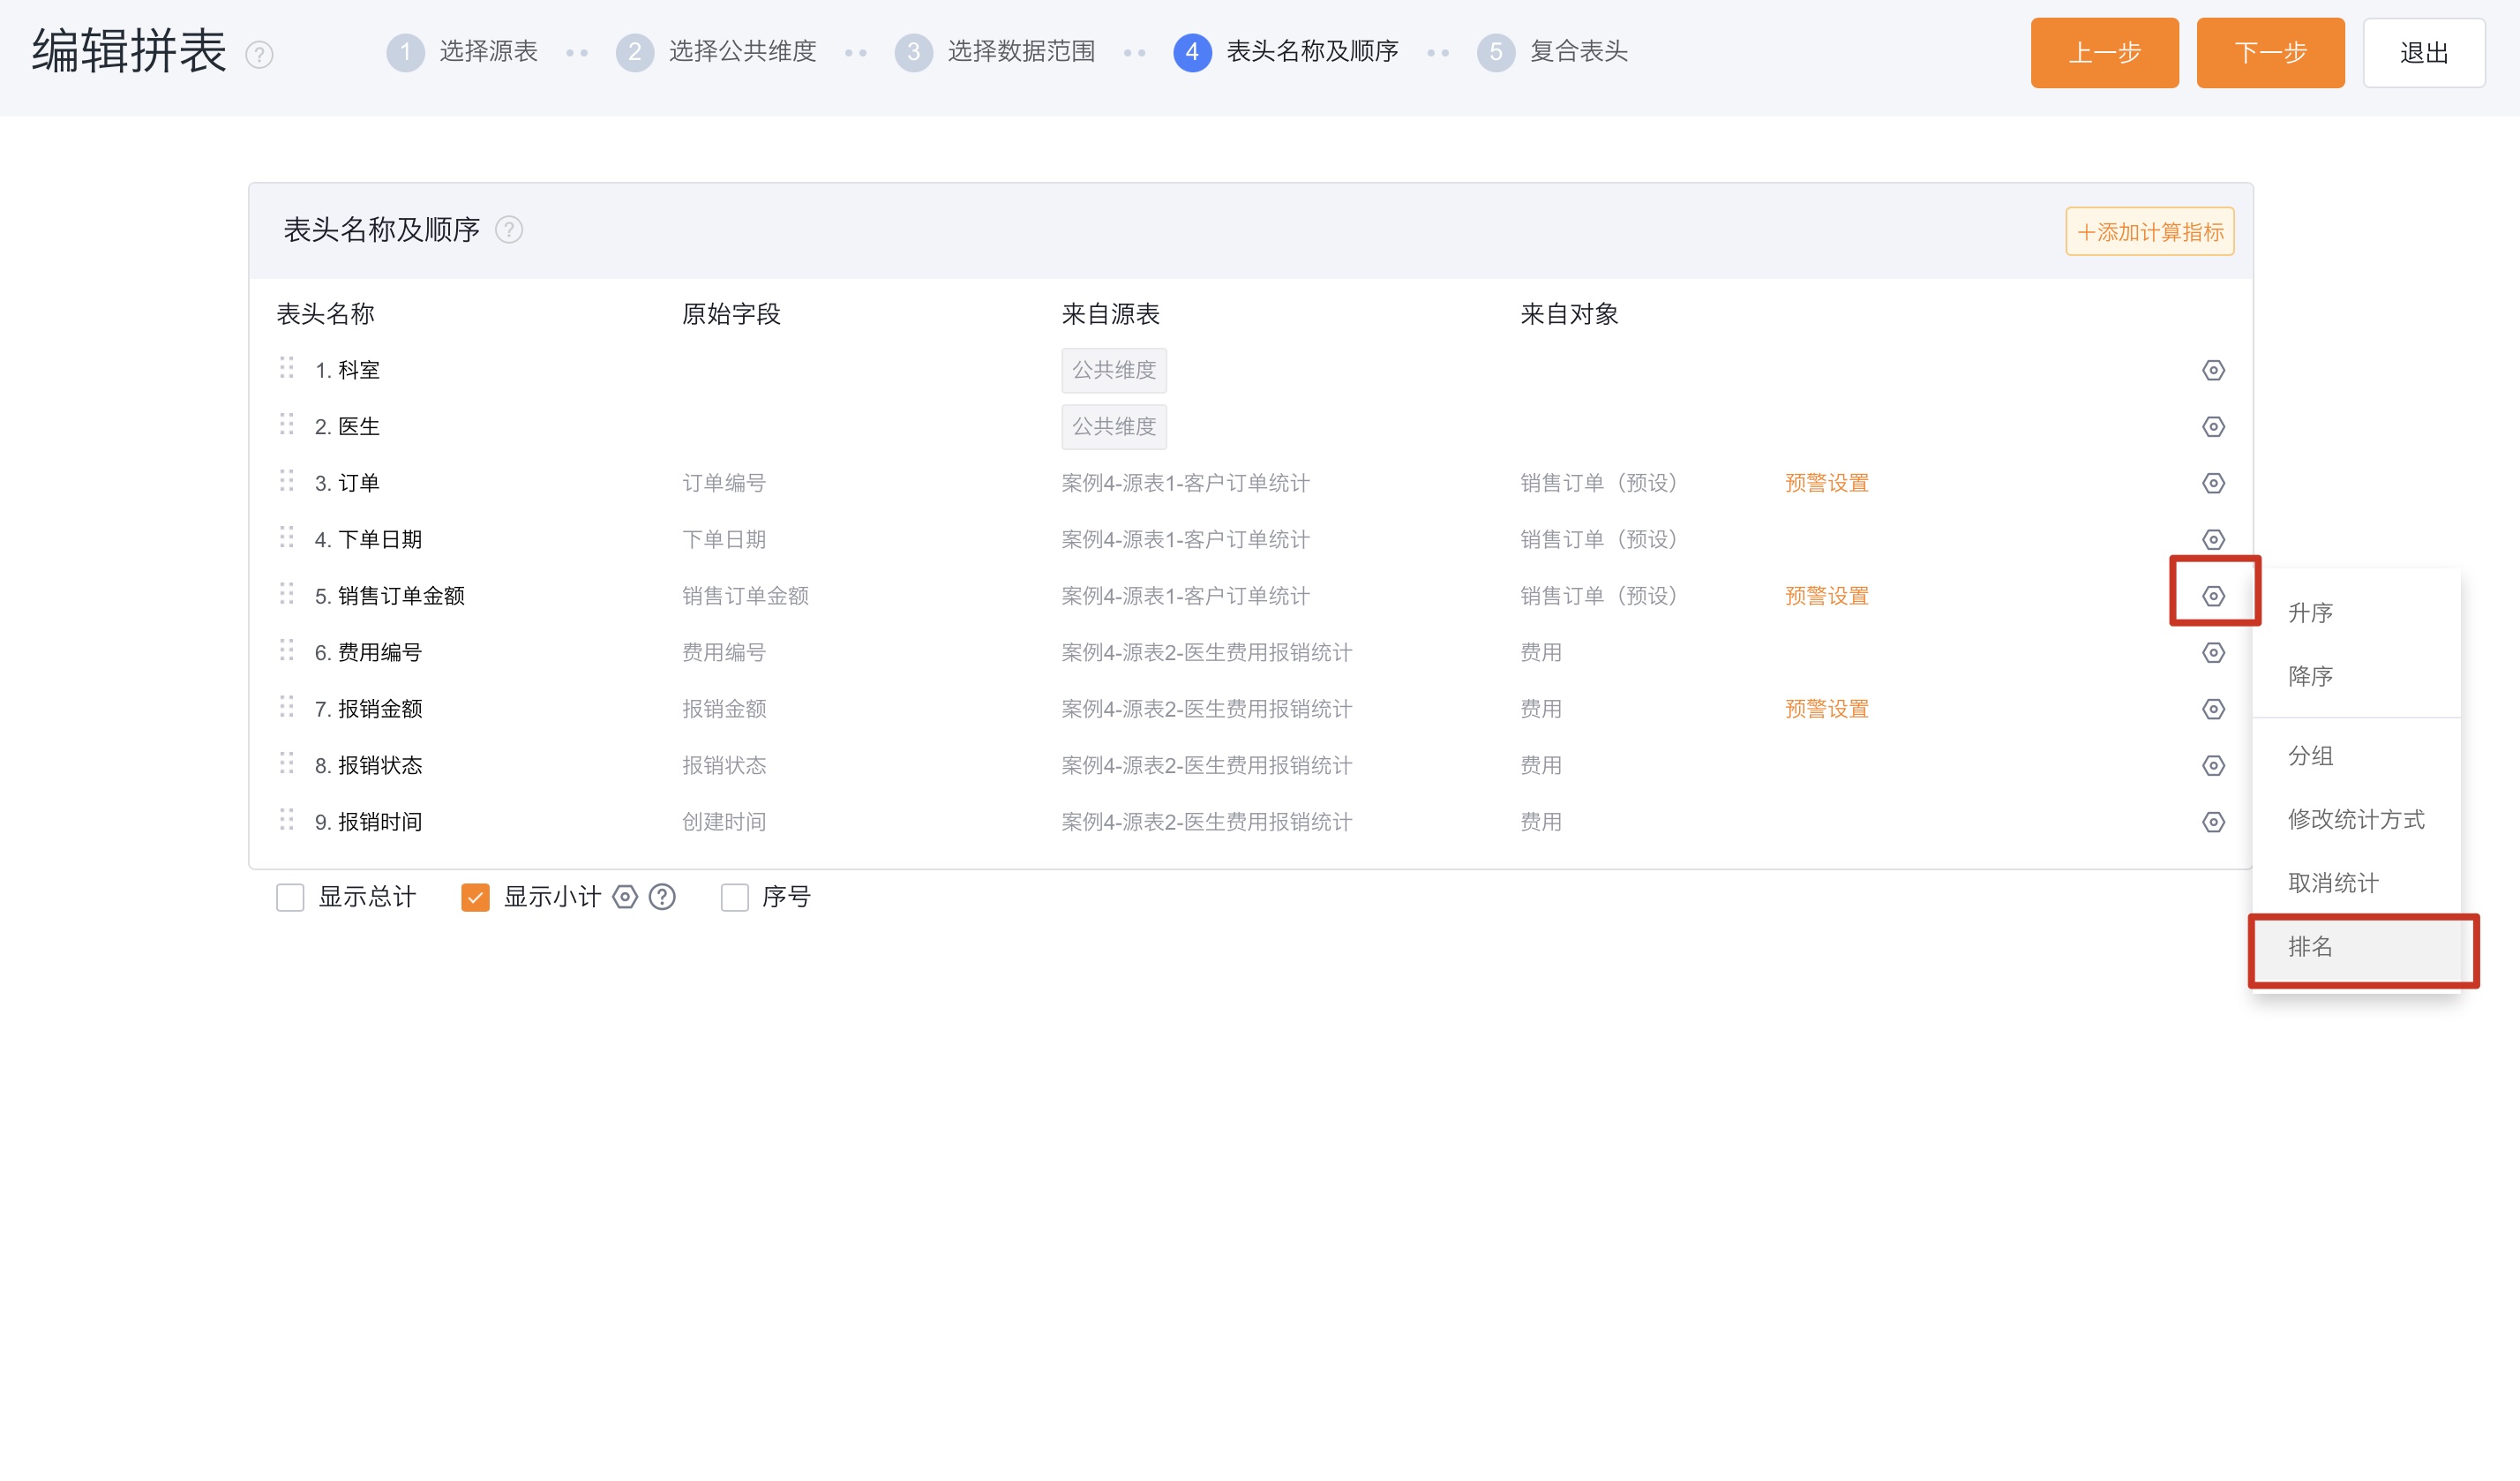Click the gear icon on 报销时间 row

2213,821
